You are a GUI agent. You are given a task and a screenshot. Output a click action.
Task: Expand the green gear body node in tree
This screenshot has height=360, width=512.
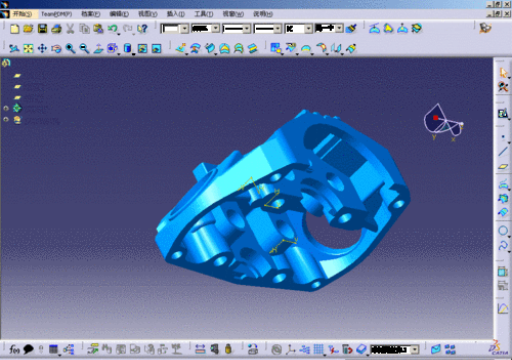[x=6, y=108]
